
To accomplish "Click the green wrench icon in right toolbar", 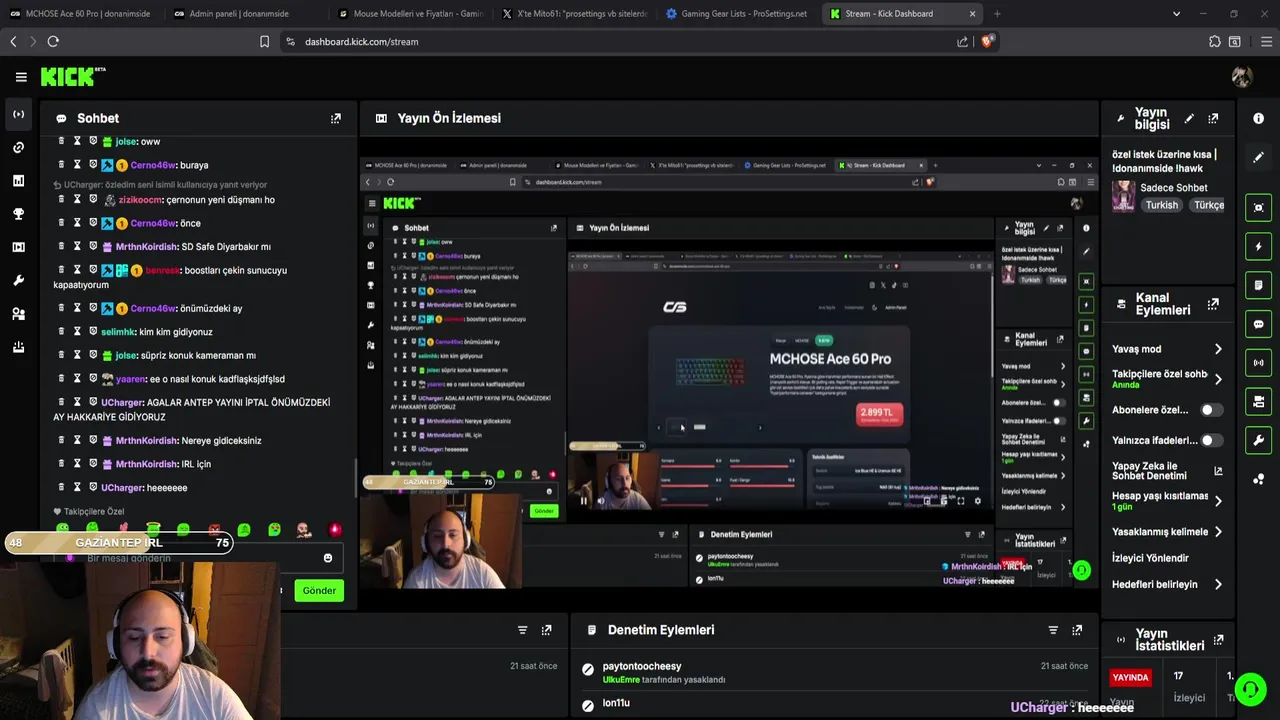I will [1258, 440].
